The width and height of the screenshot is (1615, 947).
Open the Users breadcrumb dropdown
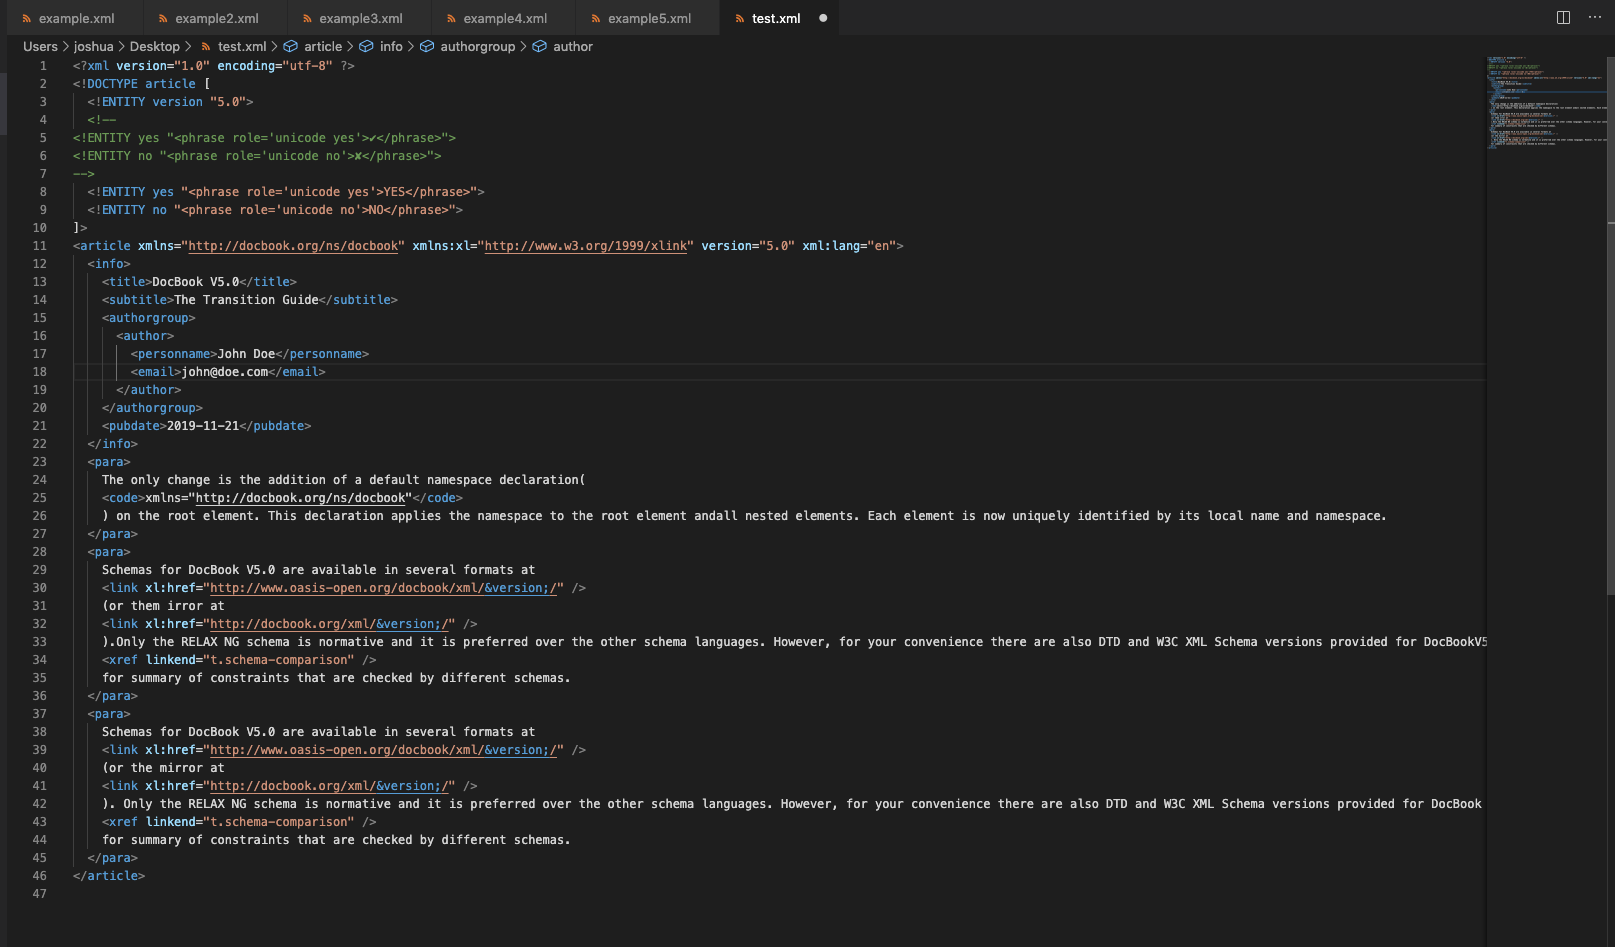(40, 46)
